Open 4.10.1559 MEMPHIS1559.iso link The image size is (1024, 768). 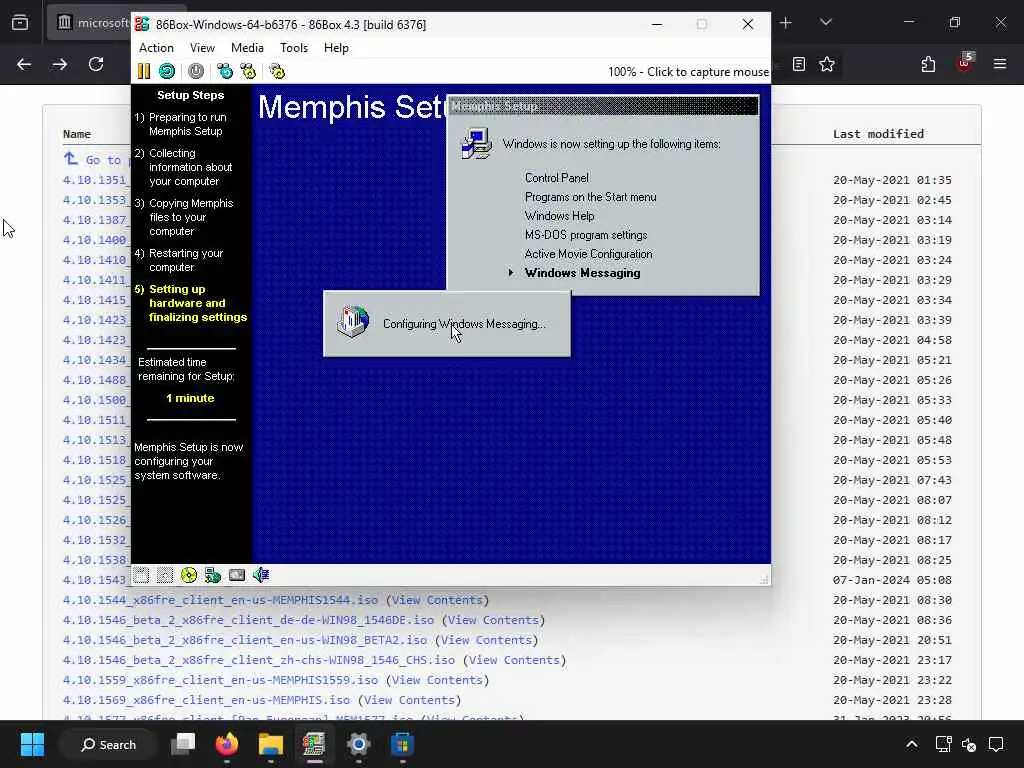point(221,680)
